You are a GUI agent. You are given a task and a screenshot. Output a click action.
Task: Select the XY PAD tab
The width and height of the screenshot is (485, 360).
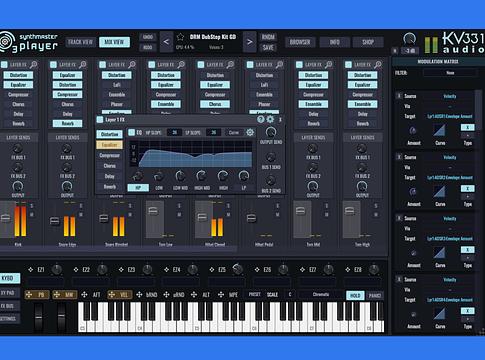[x=9, y=293]
